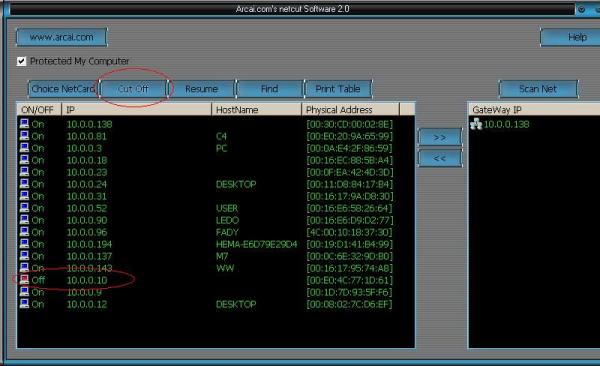
Task: Click the Find button
Action: [270, 89]
